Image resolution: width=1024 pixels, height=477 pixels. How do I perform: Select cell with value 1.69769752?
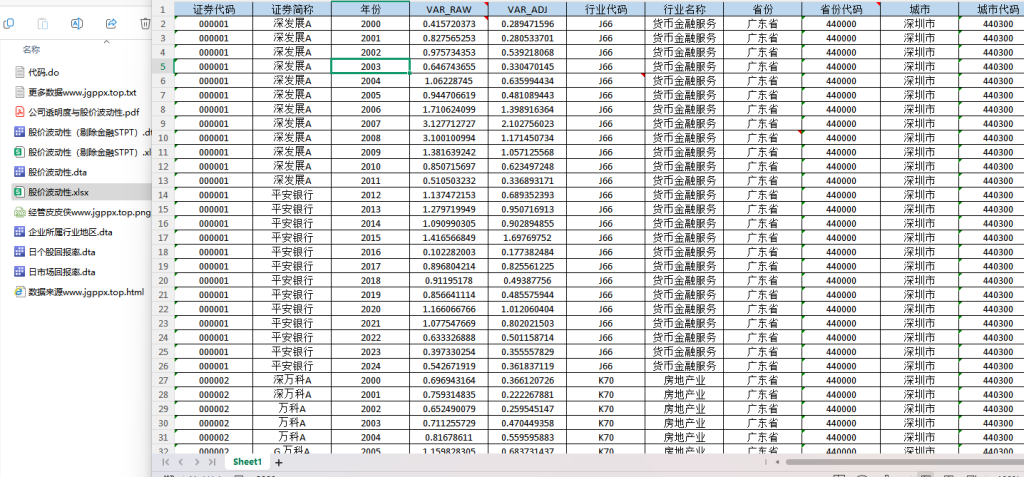click(527, 238)
